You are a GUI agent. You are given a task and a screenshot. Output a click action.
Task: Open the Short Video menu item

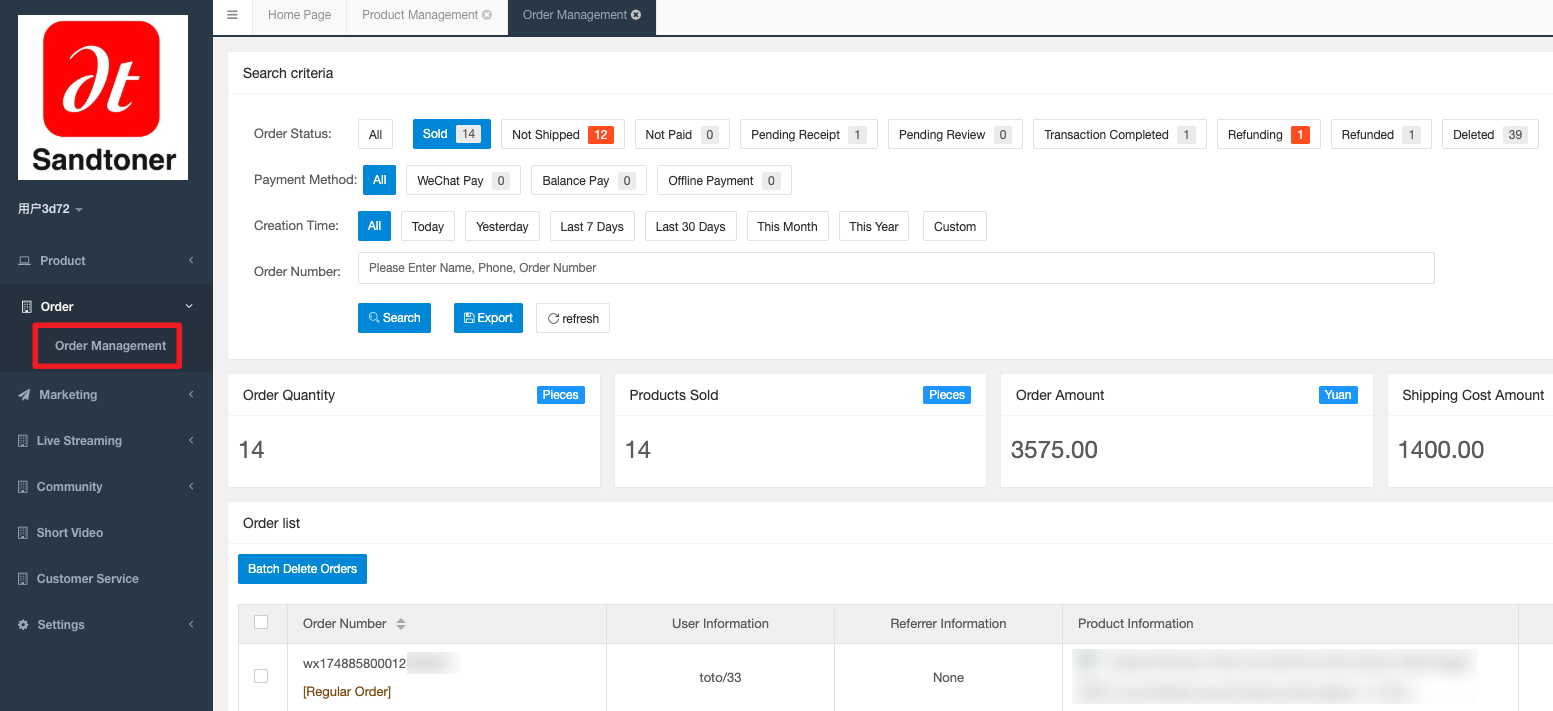[70, 533]
